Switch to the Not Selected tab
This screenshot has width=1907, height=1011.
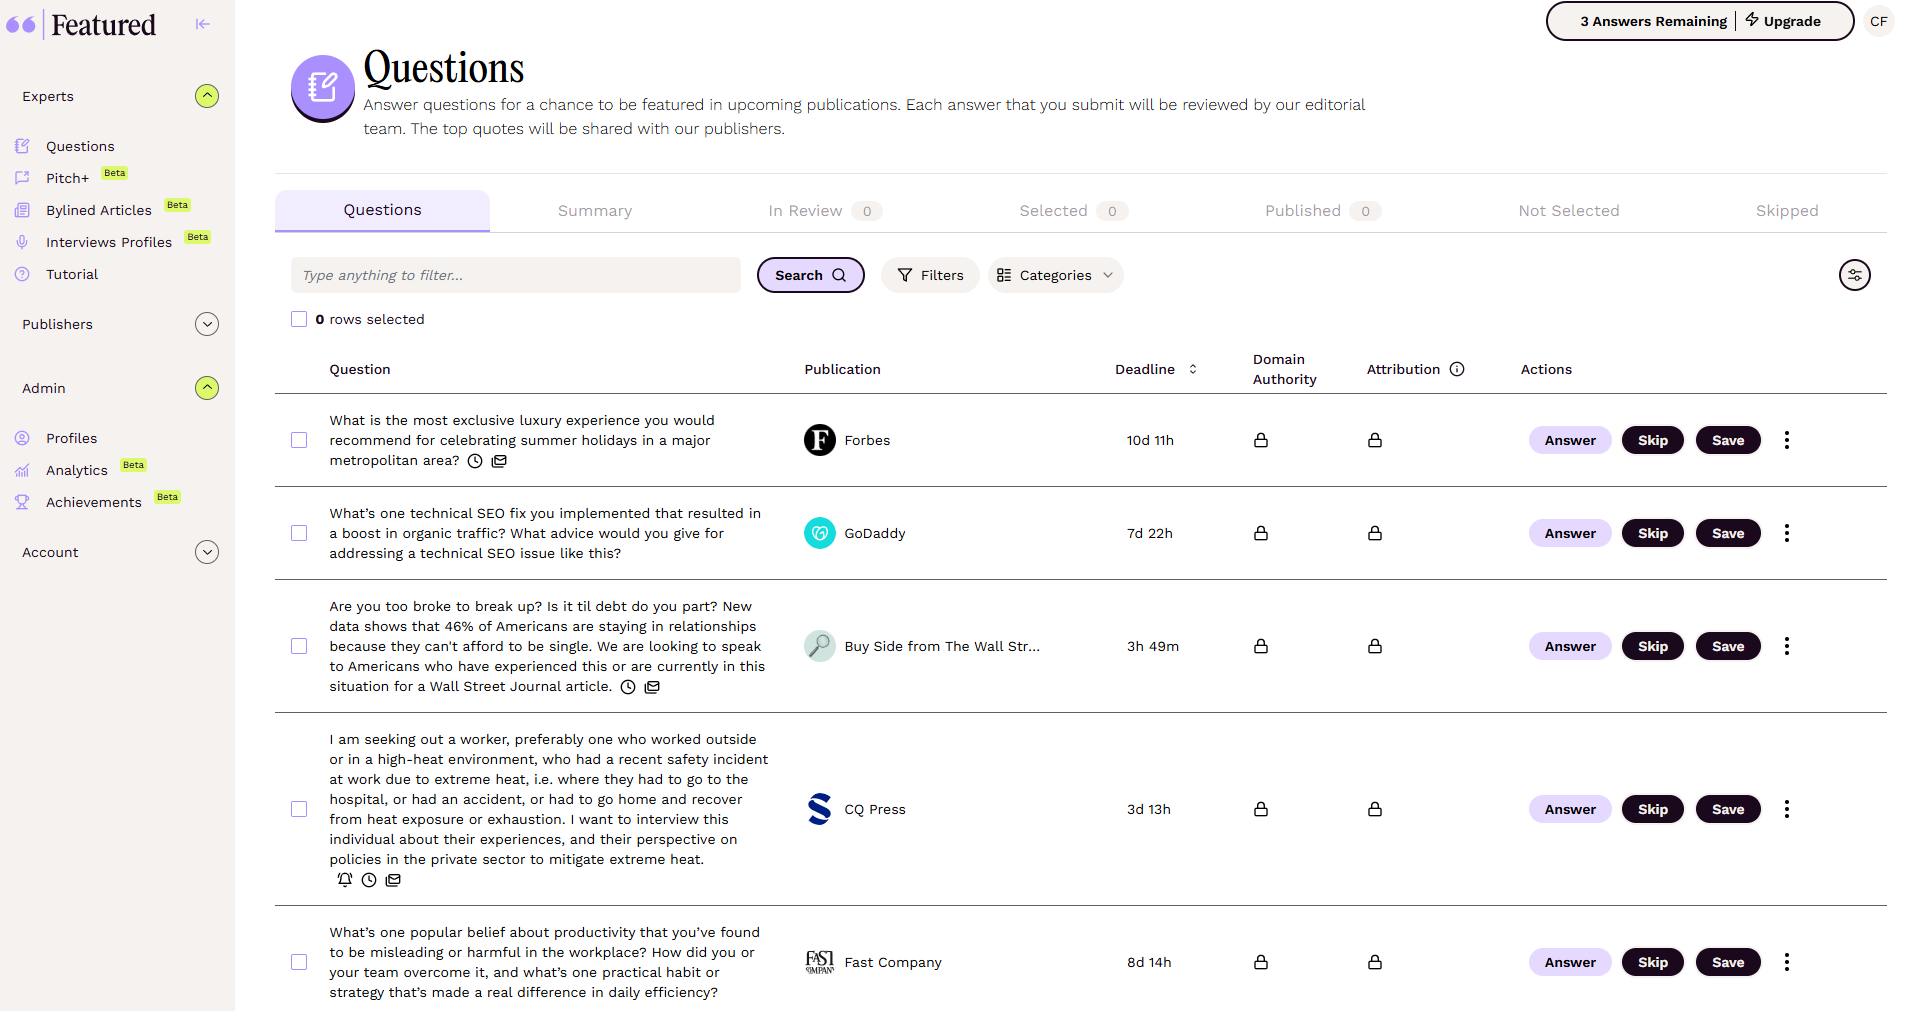pyautogui.click(x=1568, y=211)
